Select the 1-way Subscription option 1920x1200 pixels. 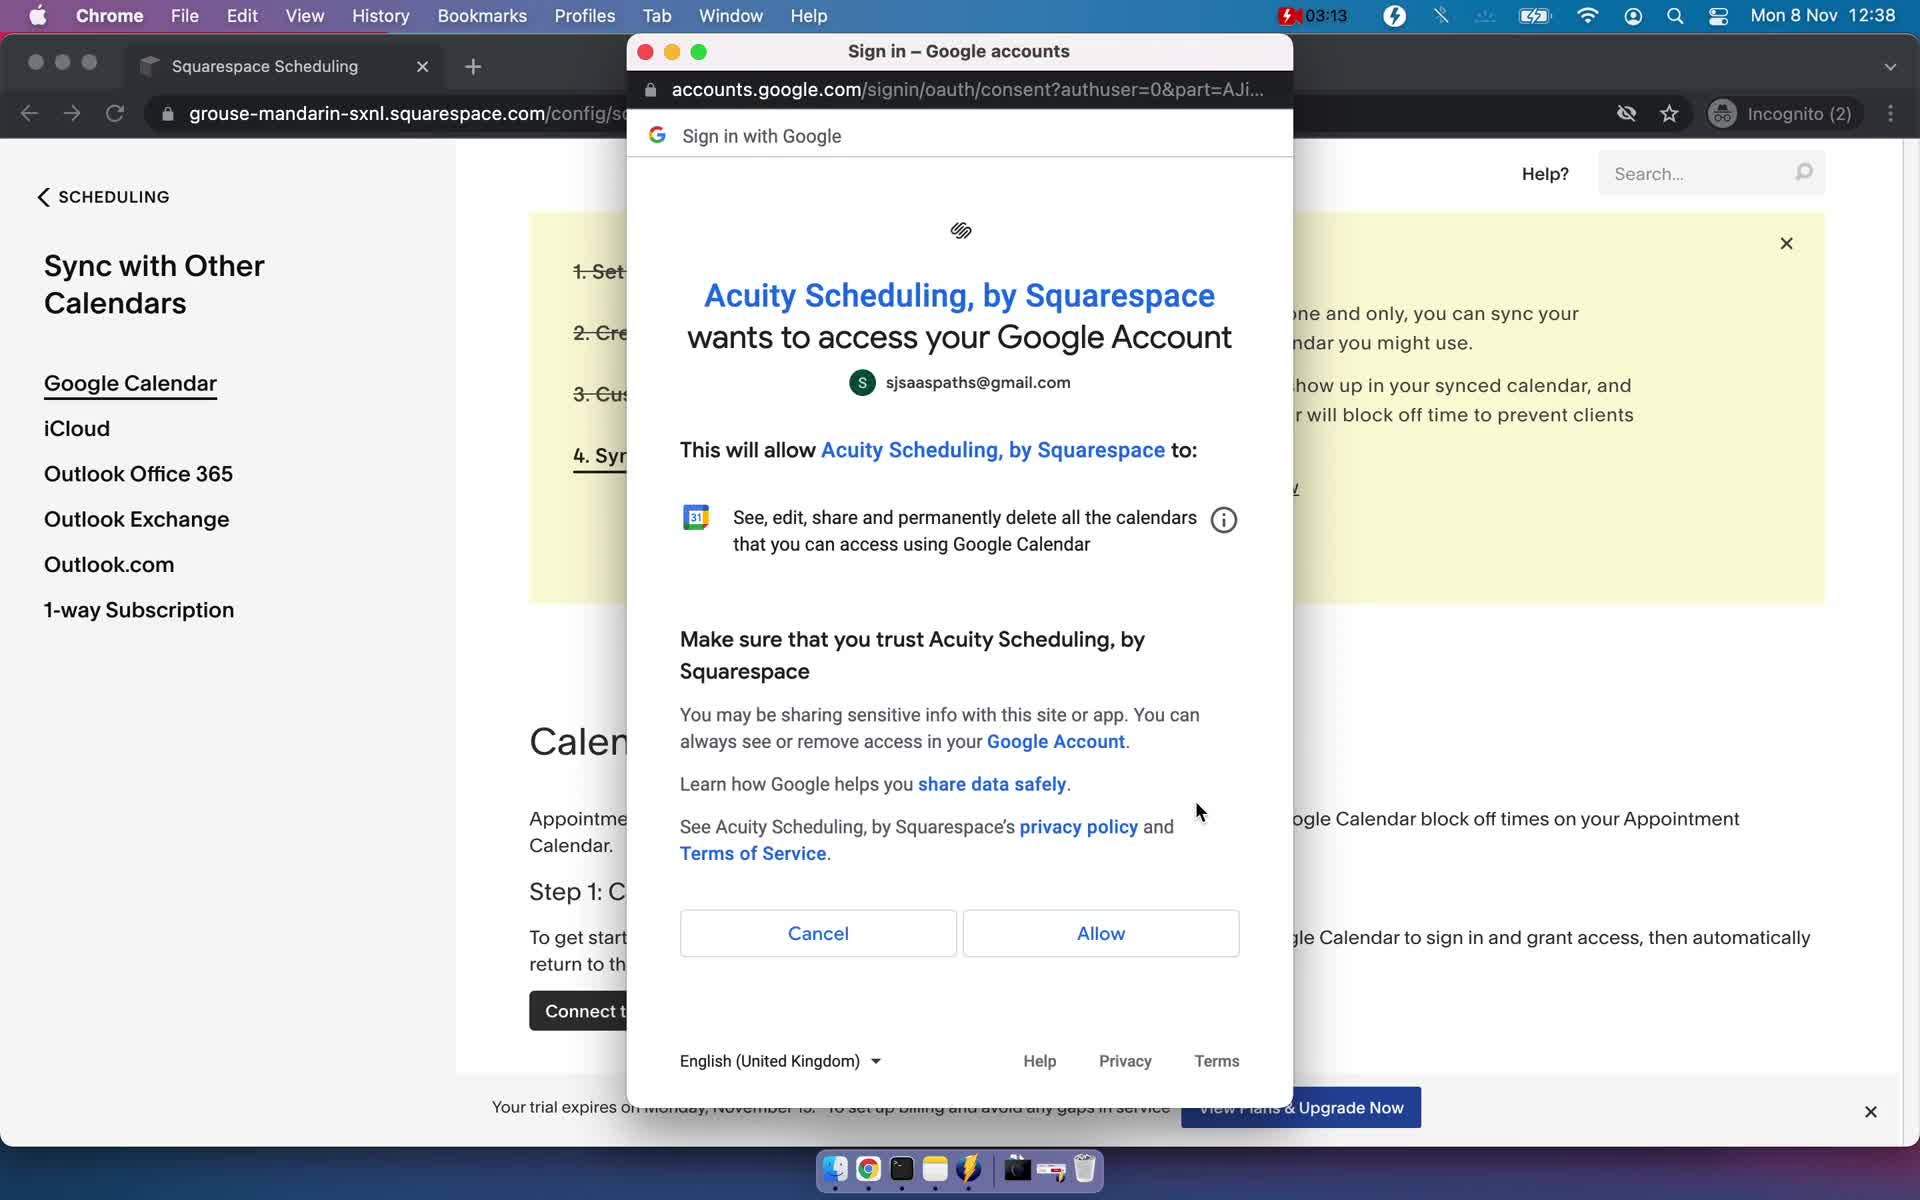click(138, 610)
